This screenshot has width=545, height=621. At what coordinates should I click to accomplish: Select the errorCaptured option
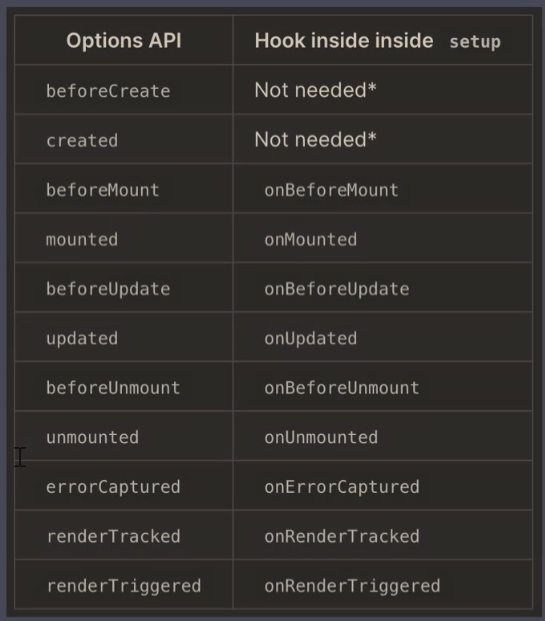point(113,487)
